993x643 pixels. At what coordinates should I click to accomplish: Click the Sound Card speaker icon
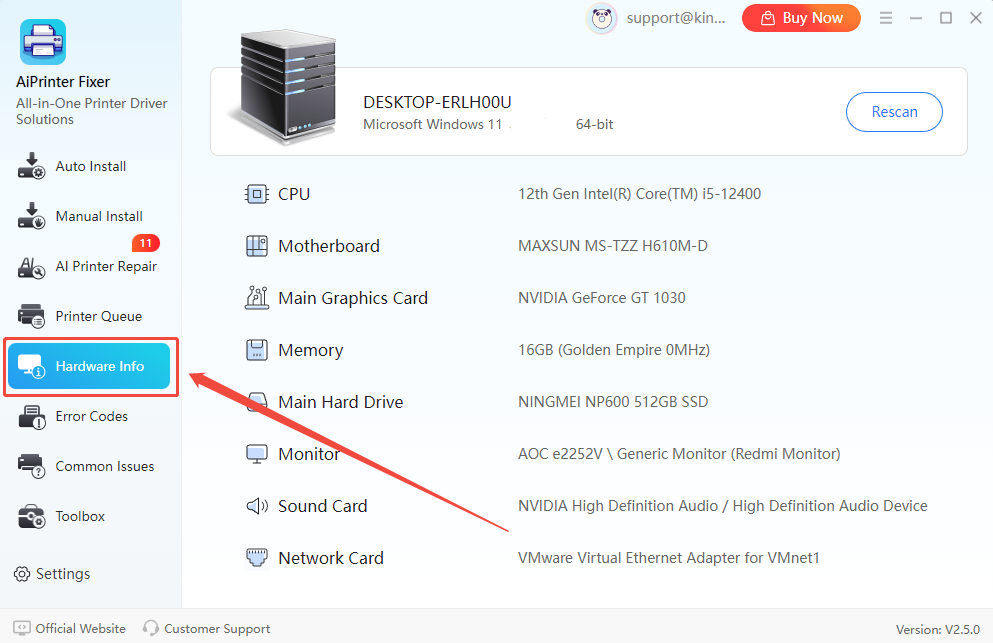pos(257,506)
